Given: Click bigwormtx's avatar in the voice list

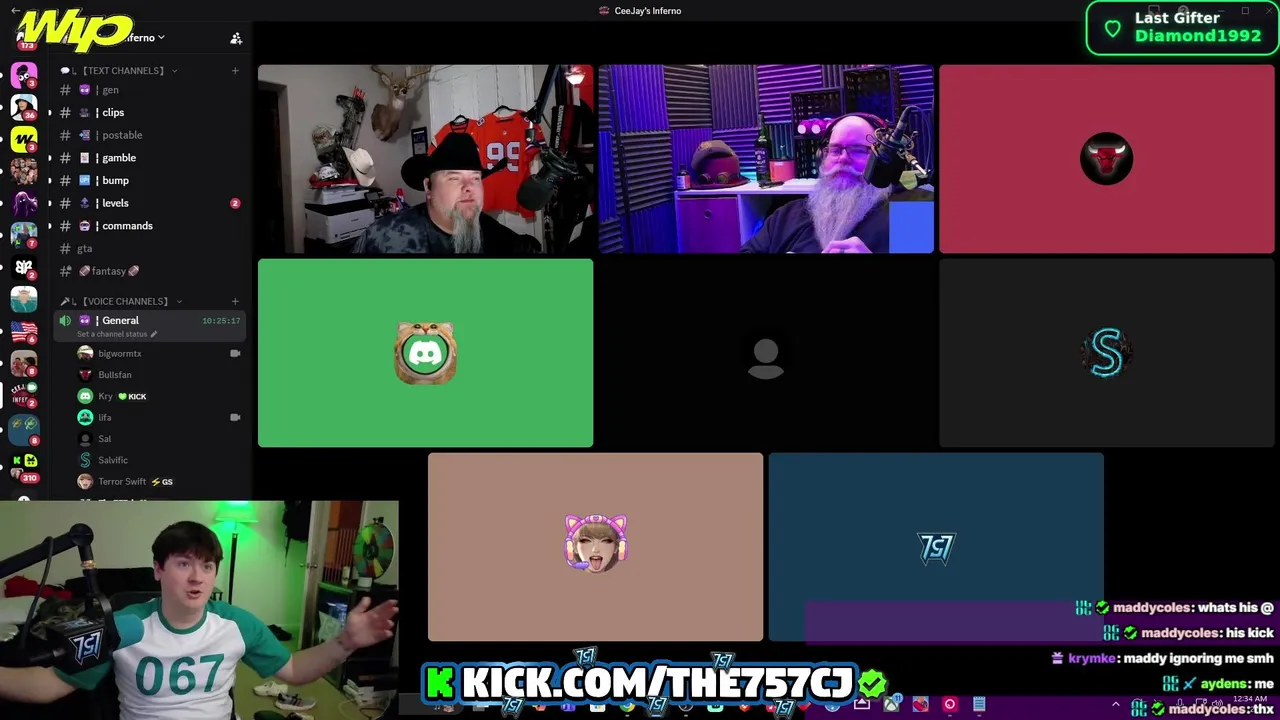Looking at the screenshot, I should [85, 353].
